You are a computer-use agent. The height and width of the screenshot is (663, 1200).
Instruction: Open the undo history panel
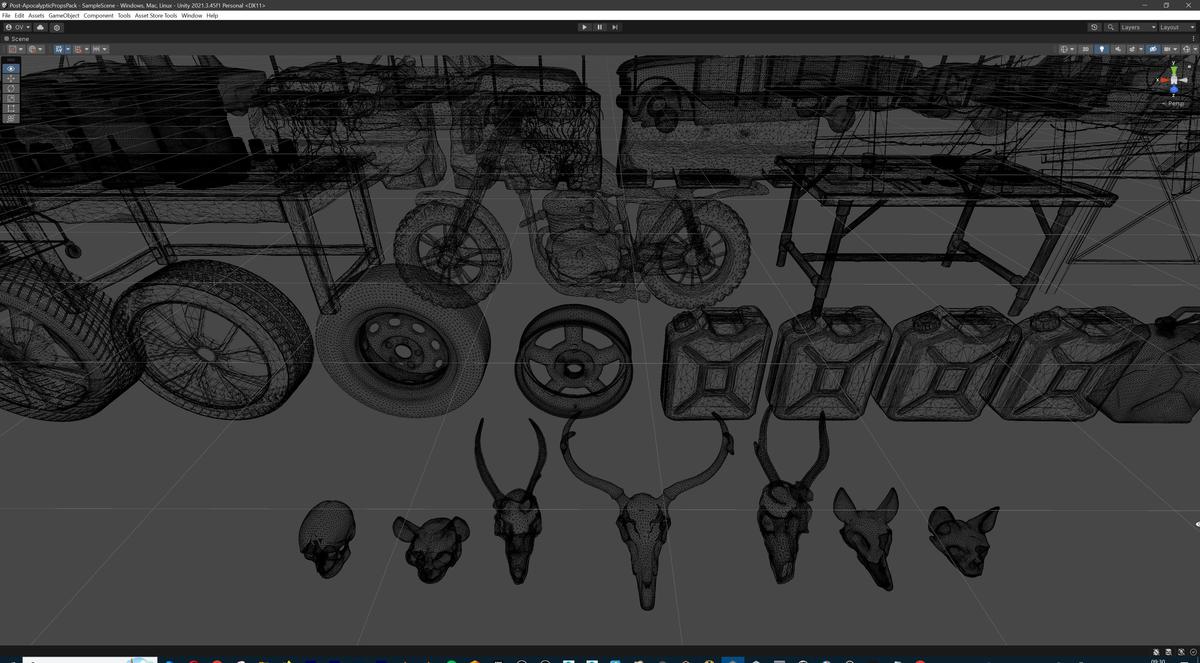1094,27
